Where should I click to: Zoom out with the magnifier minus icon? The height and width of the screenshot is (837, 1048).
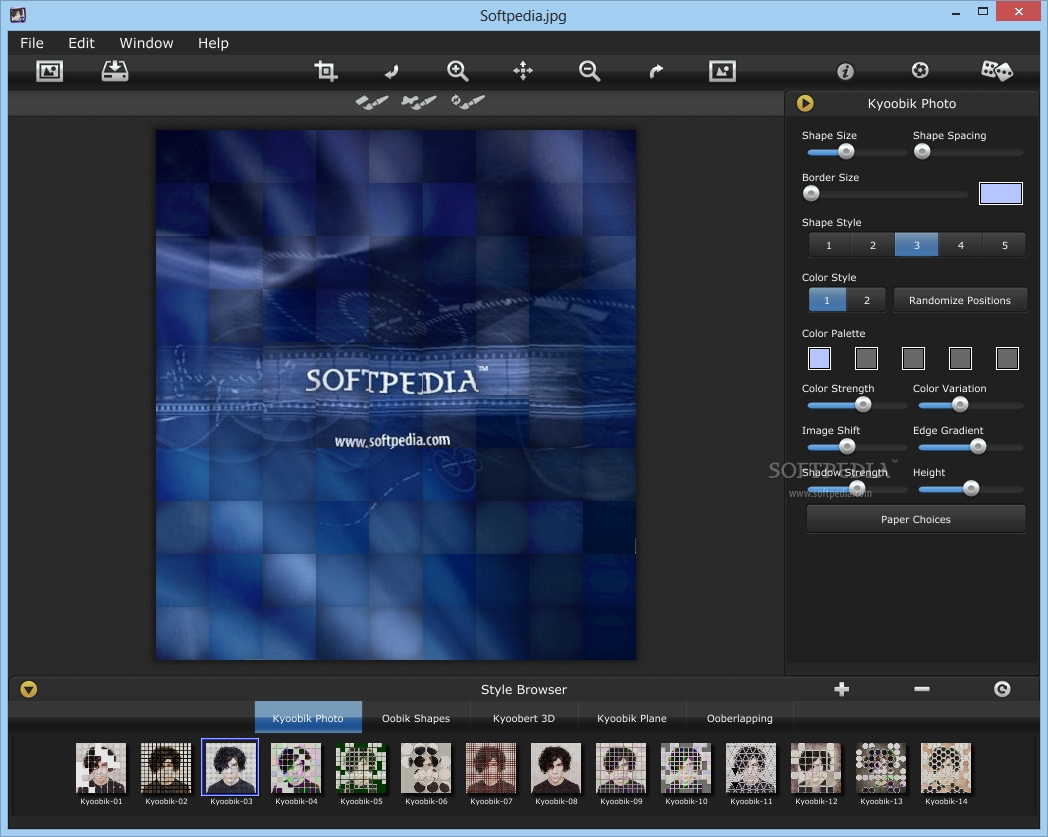pos(590,71)
